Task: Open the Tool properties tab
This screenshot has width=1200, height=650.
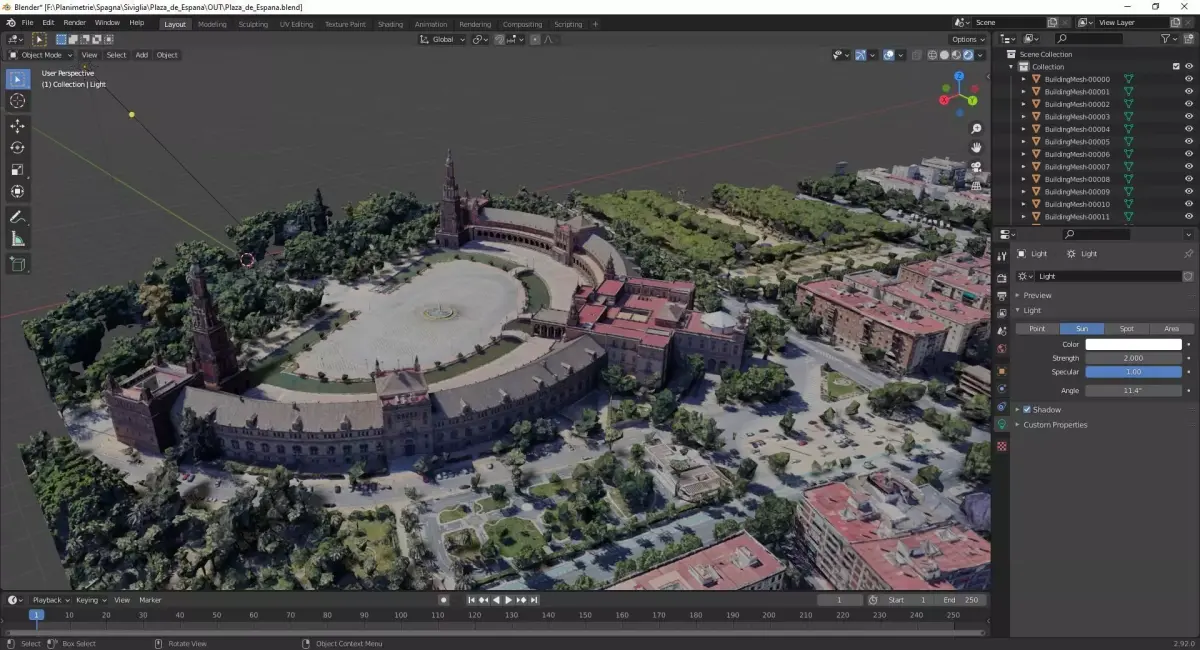Action: [1002, 257]
